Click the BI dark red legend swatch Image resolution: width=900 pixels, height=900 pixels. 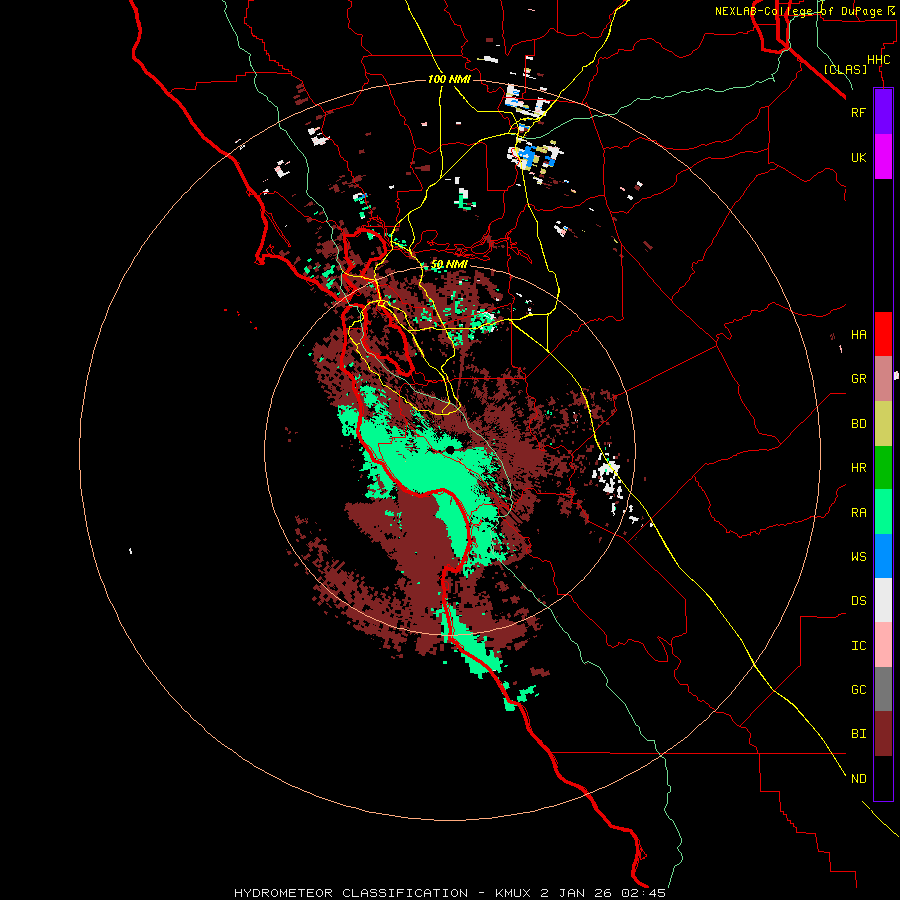point(883,734)
